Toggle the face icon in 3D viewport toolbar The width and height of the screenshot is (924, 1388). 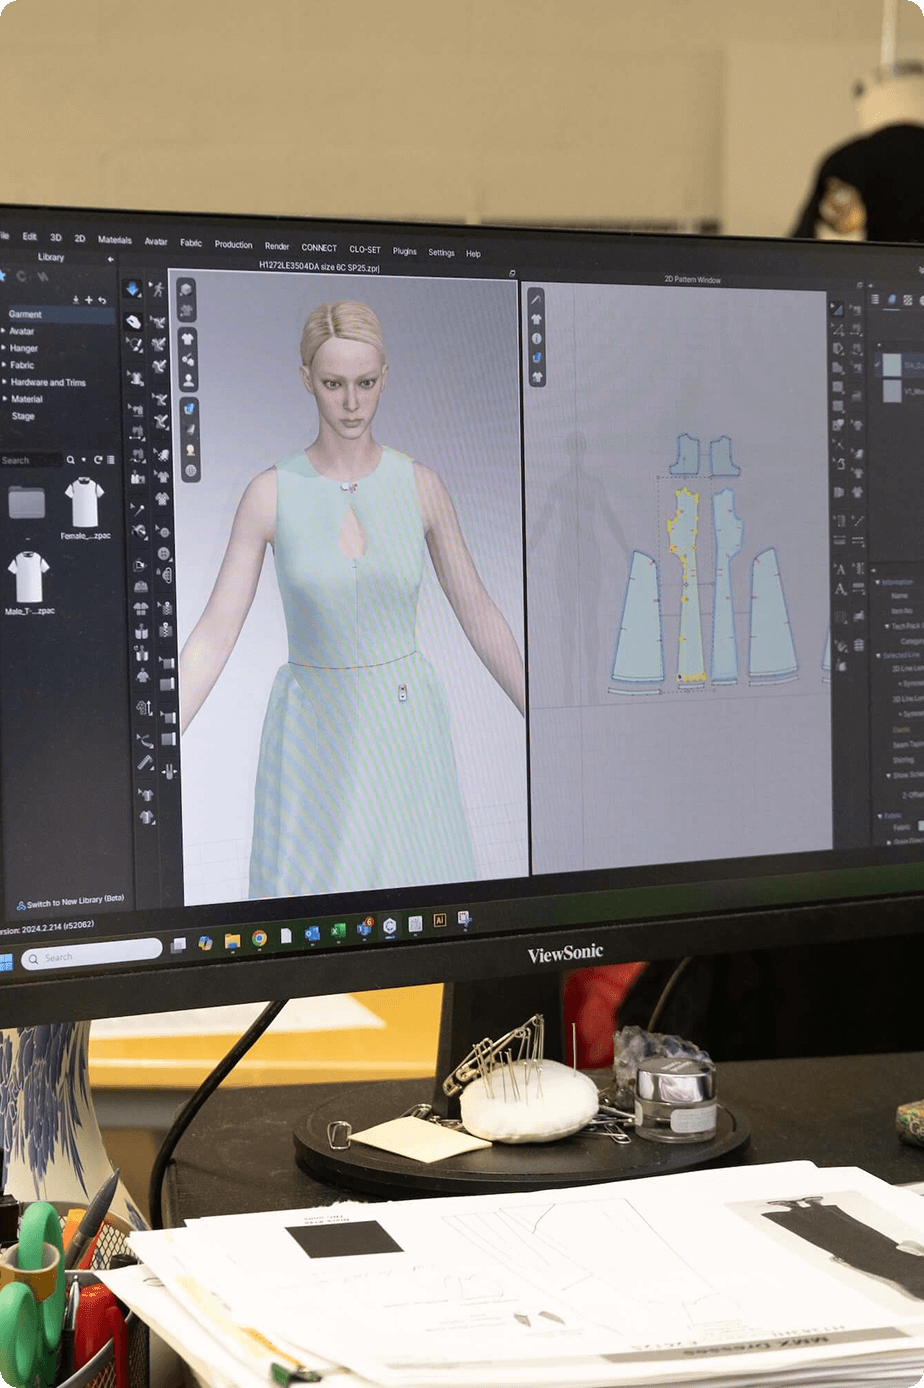[x=189, y=450]
